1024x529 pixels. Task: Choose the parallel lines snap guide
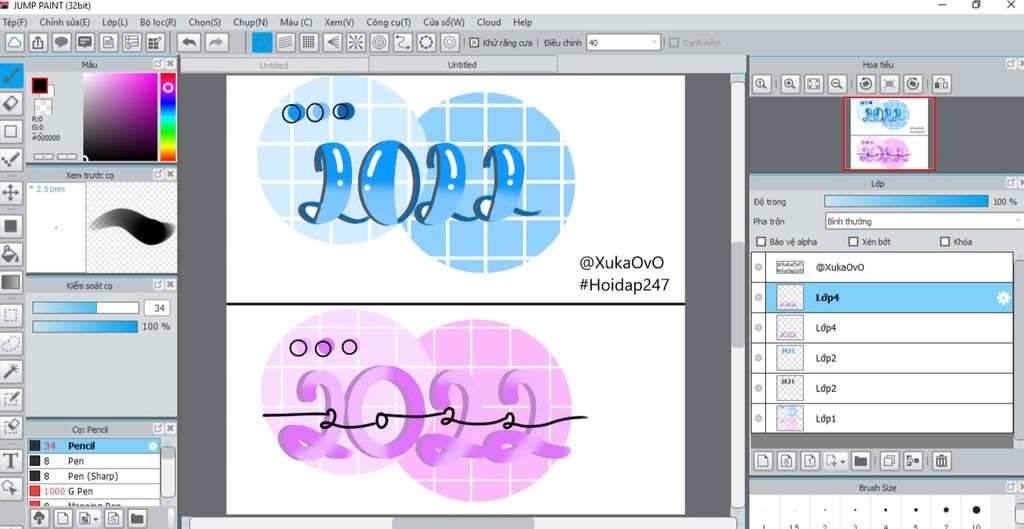click(x=285, y=42)
